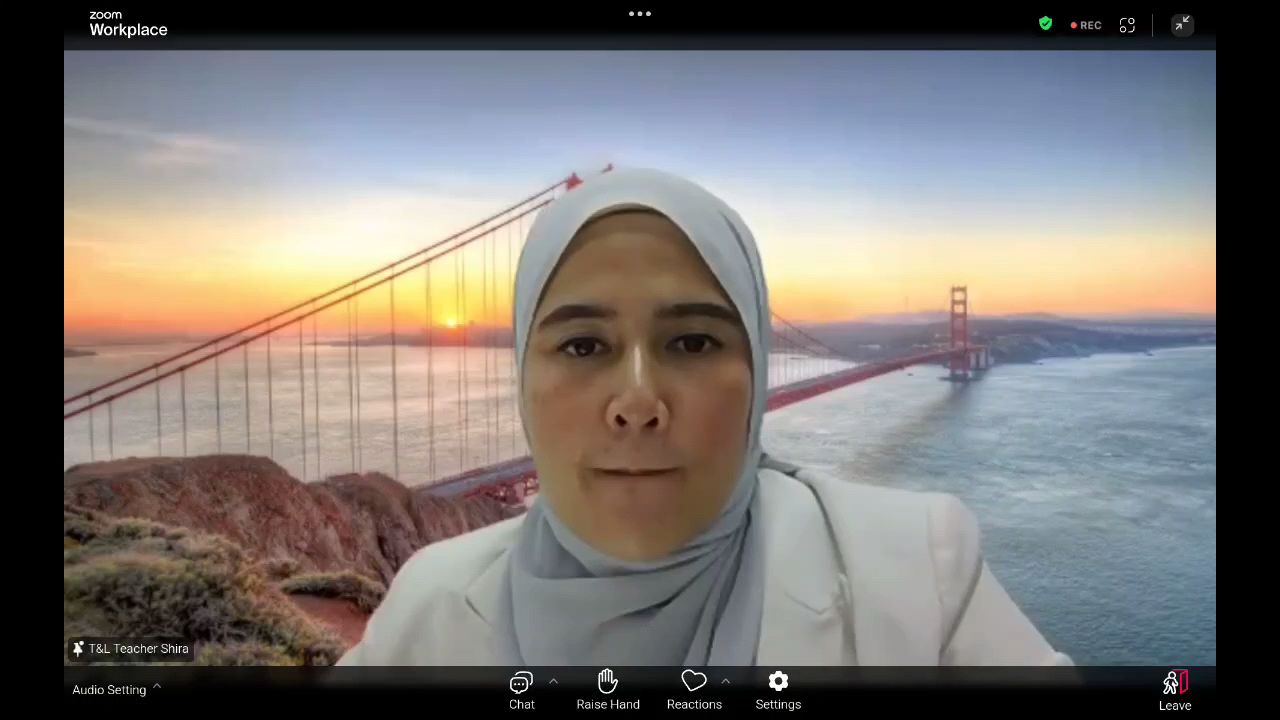Select the T&L Teacher Shira name label
Screen dimensions: 1280x720
coord(138,649)
